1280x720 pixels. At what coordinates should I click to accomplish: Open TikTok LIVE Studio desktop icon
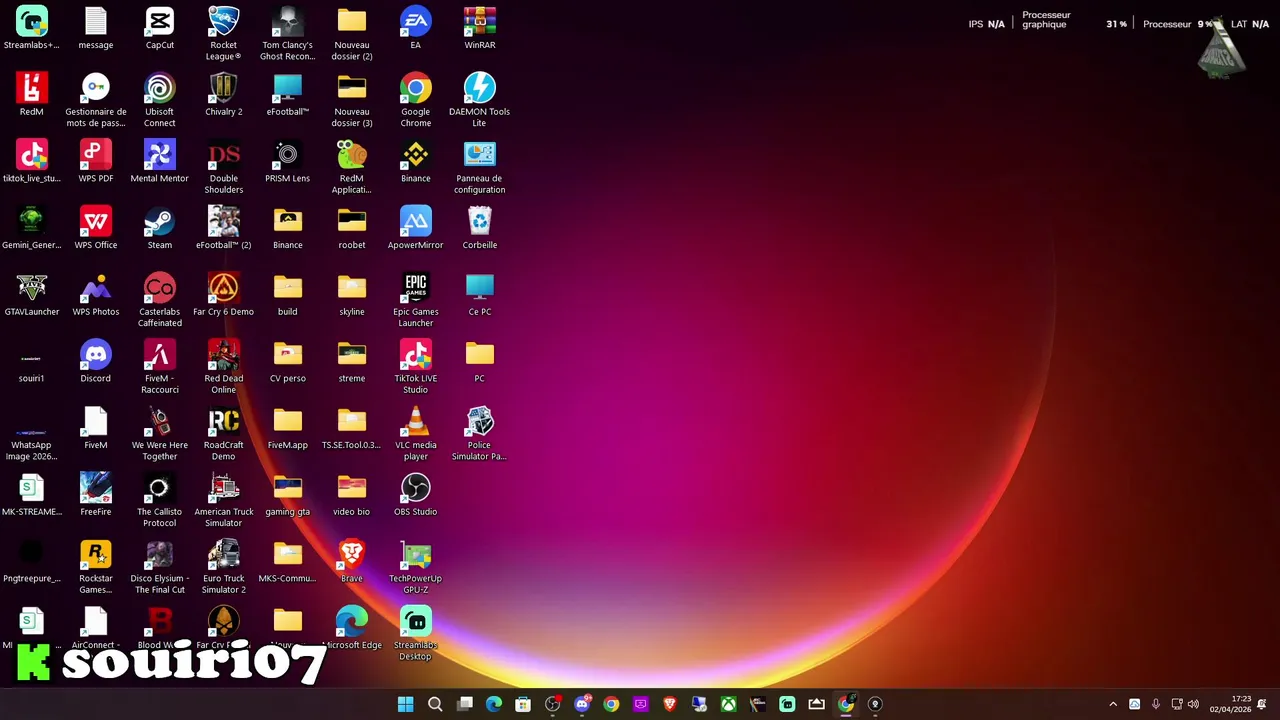point(415,367)
